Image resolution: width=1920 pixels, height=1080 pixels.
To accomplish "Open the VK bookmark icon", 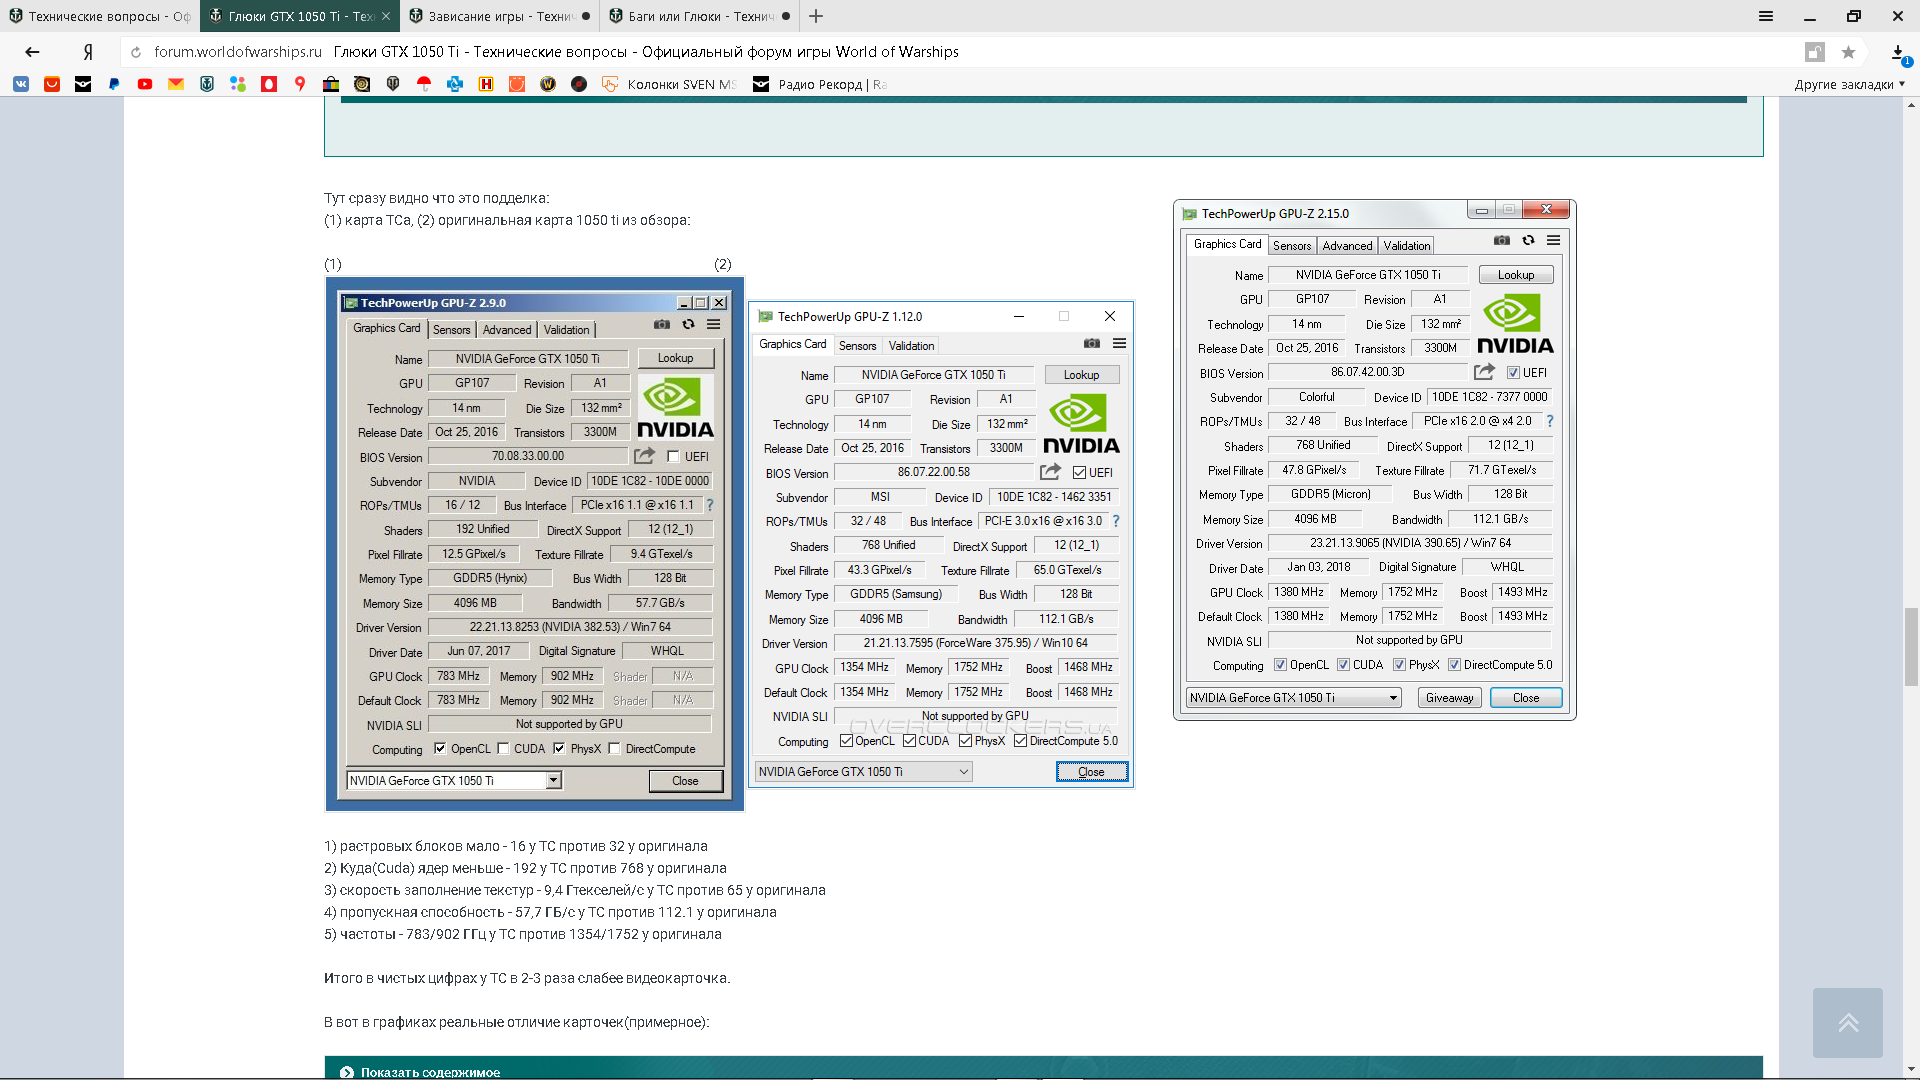I will (x=21, y=84).
